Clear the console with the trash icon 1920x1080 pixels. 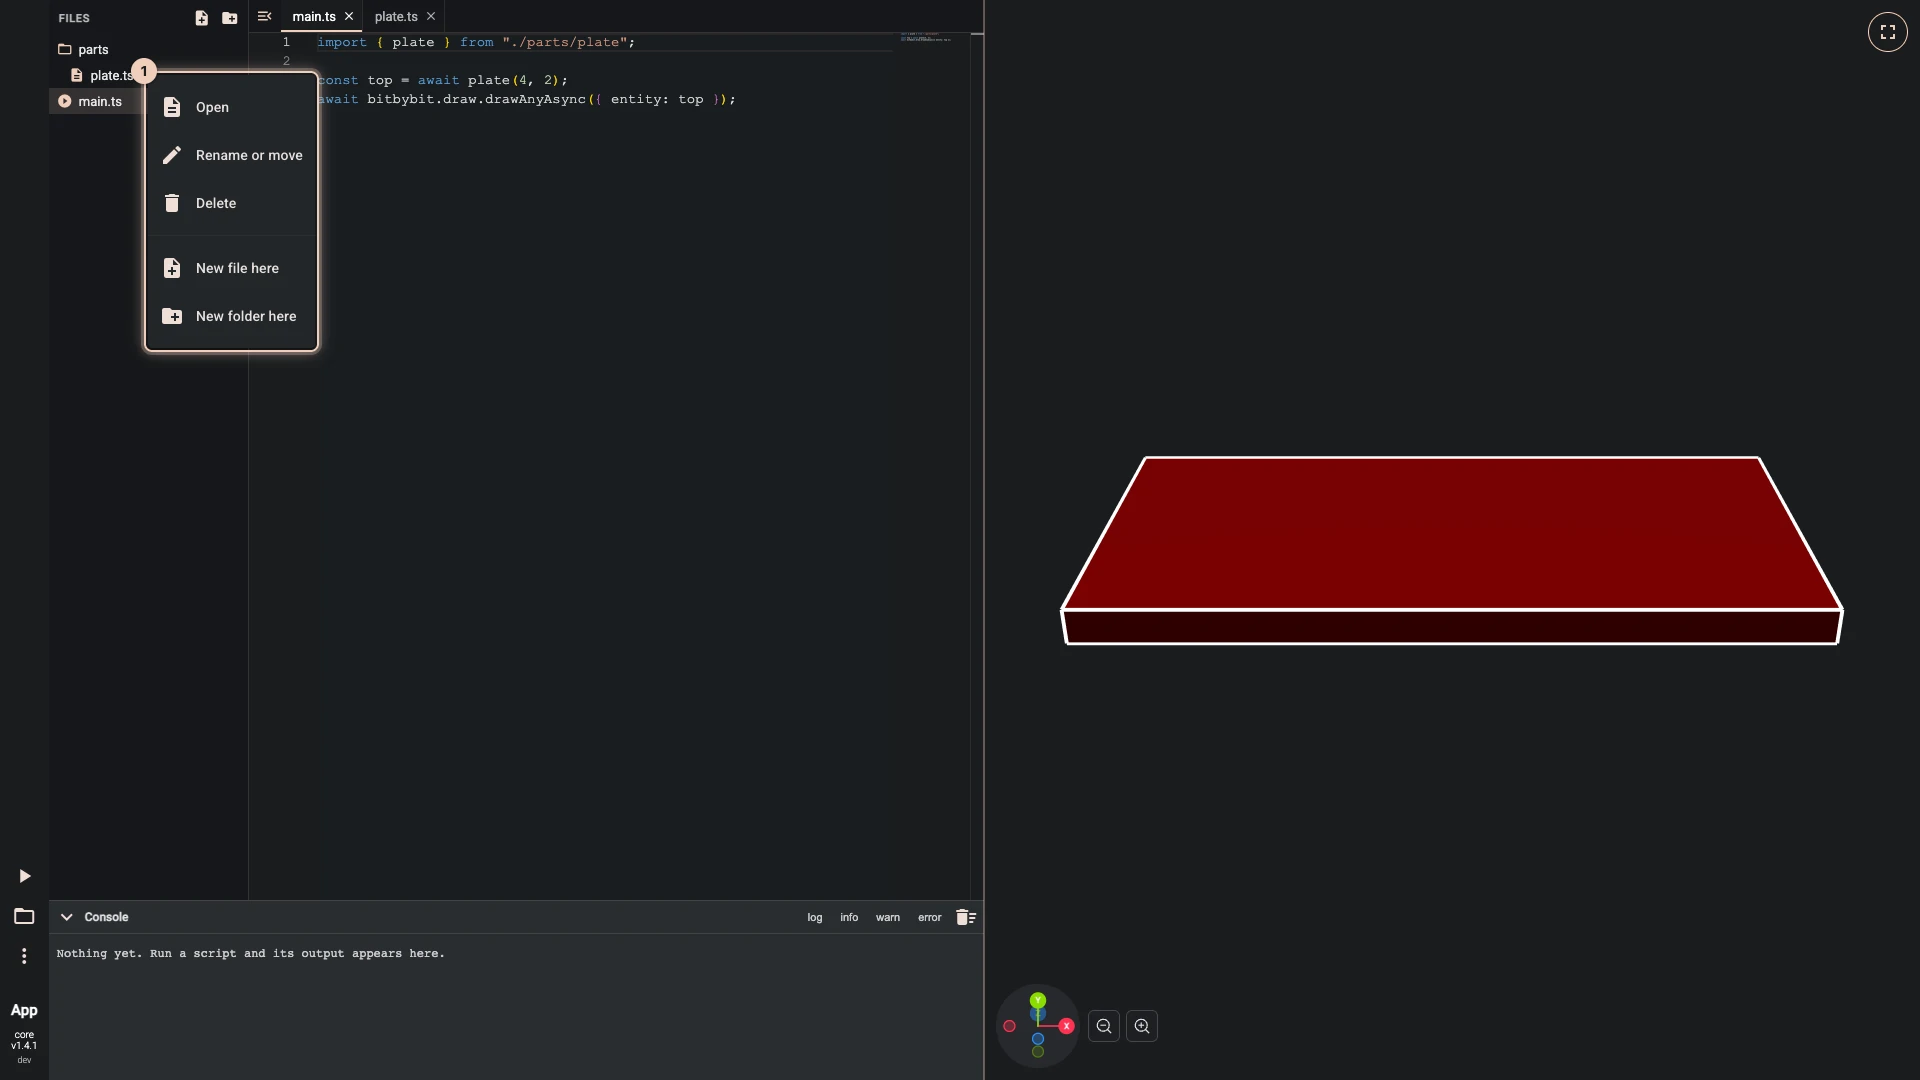[965, 917]
